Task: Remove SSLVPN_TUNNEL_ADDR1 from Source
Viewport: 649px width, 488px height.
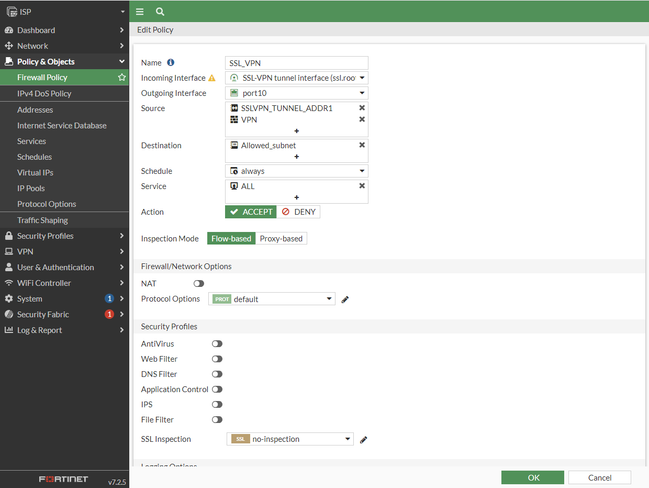Action: click(362, 107)
